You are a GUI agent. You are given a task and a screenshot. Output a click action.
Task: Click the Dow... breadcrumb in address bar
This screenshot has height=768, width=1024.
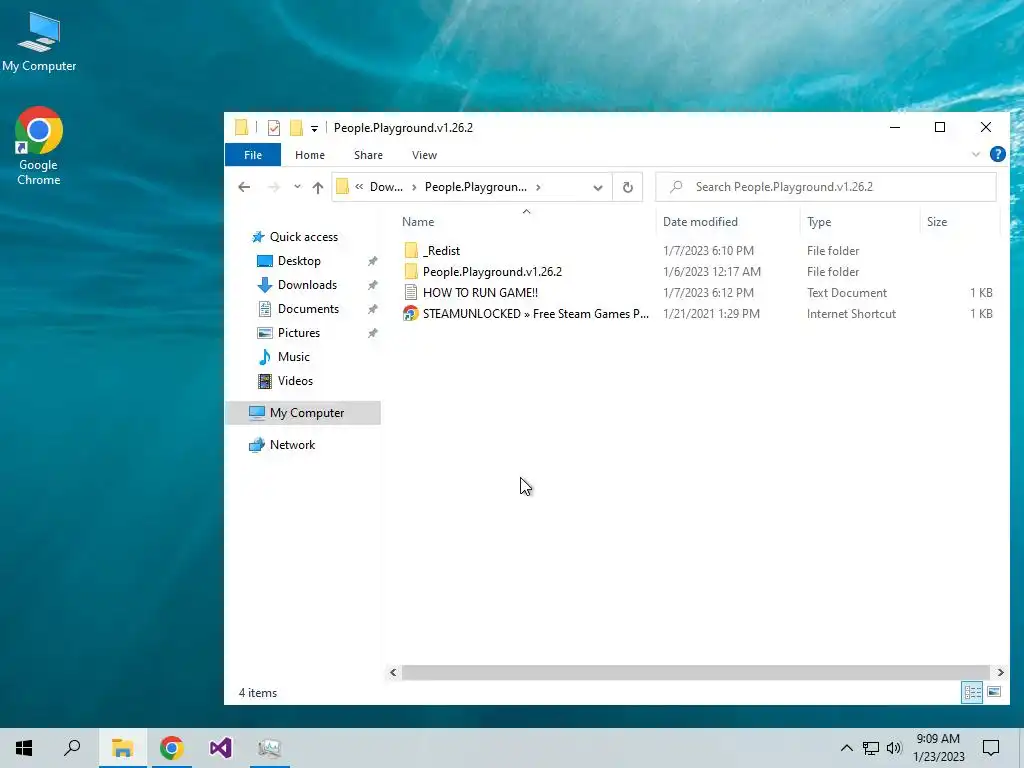point(386,187)
